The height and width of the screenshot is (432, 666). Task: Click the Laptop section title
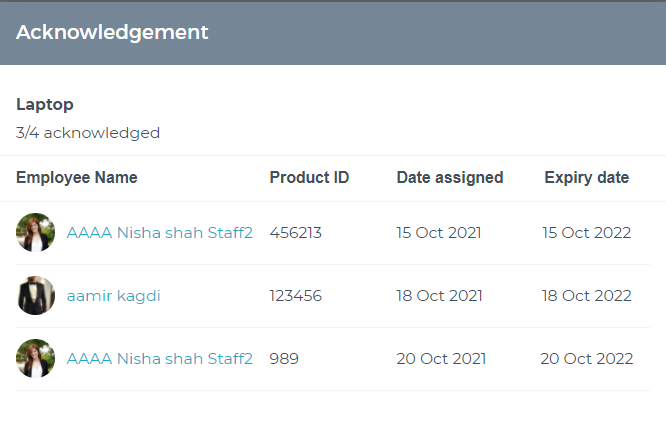(45, 104)
